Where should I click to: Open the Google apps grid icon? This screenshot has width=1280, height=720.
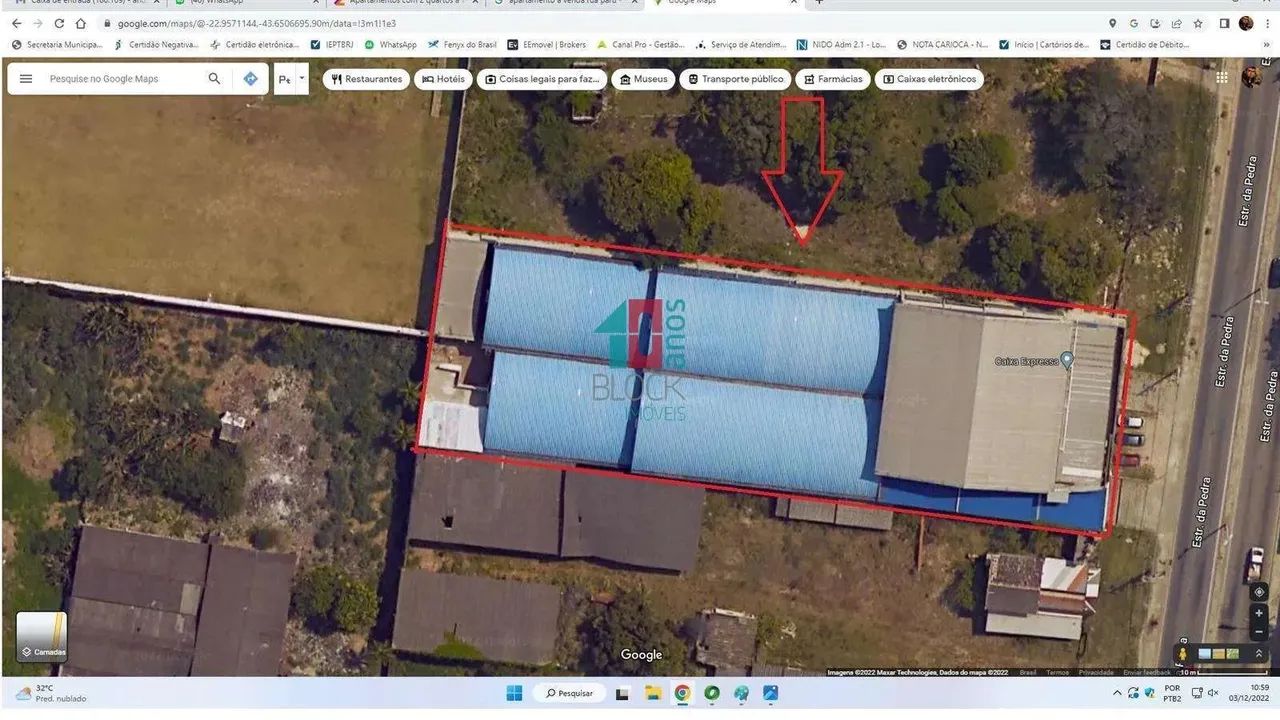[x=1222, y=77]
